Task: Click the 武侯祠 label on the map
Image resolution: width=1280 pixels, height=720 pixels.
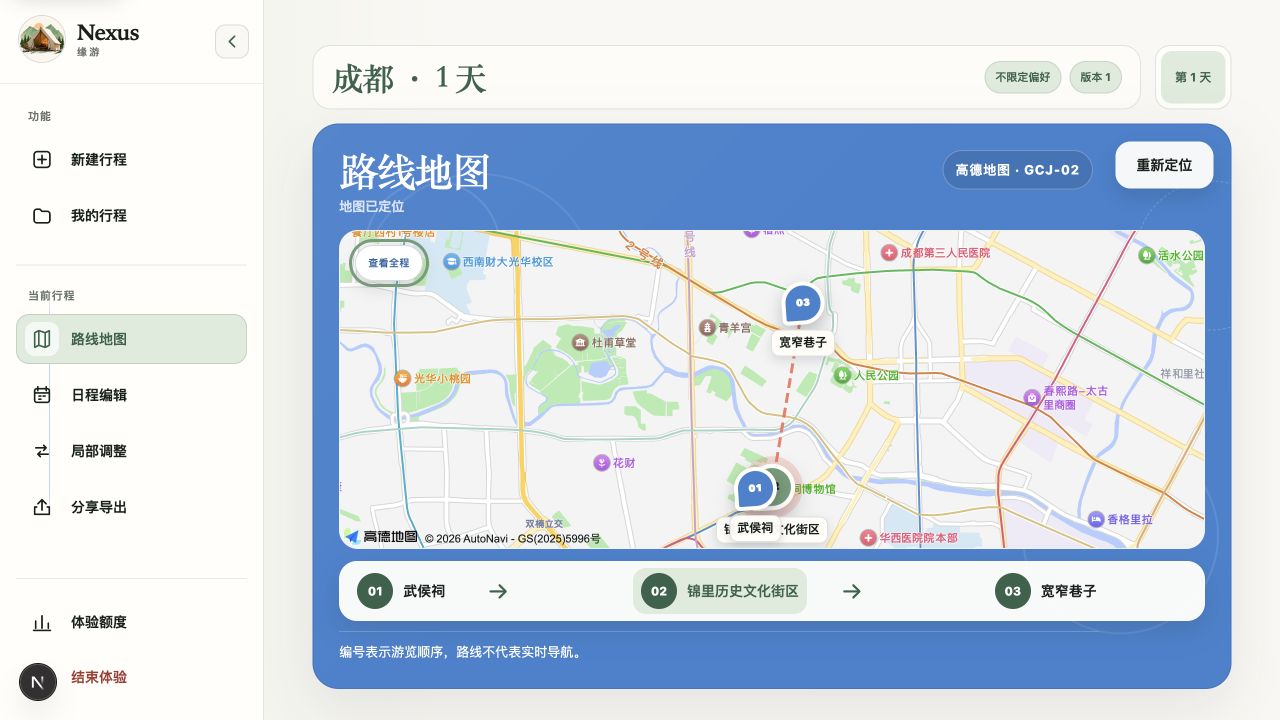Action: pos(755,527)
